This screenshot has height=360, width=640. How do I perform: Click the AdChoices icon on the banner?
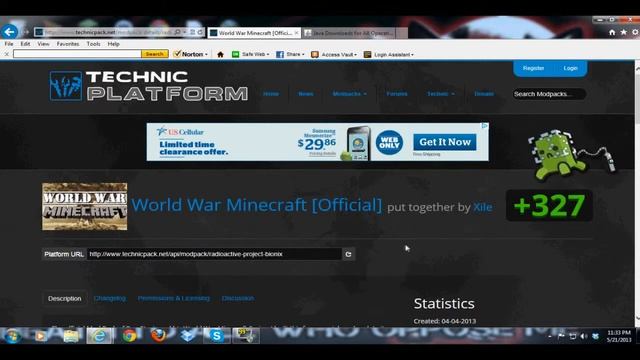pyautogui.click(x=484, y=126)
